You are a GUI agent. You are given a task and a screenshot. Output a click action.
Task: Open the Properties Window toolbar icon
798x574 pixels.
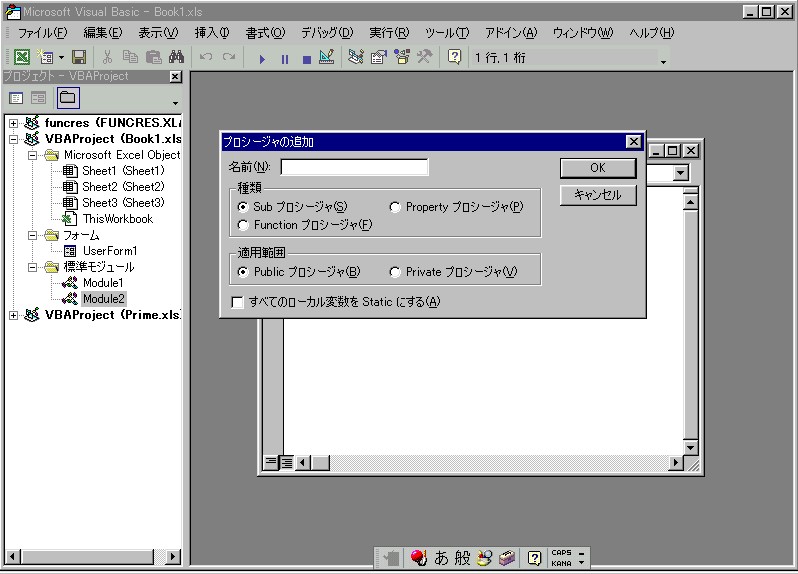pos(379,58)
